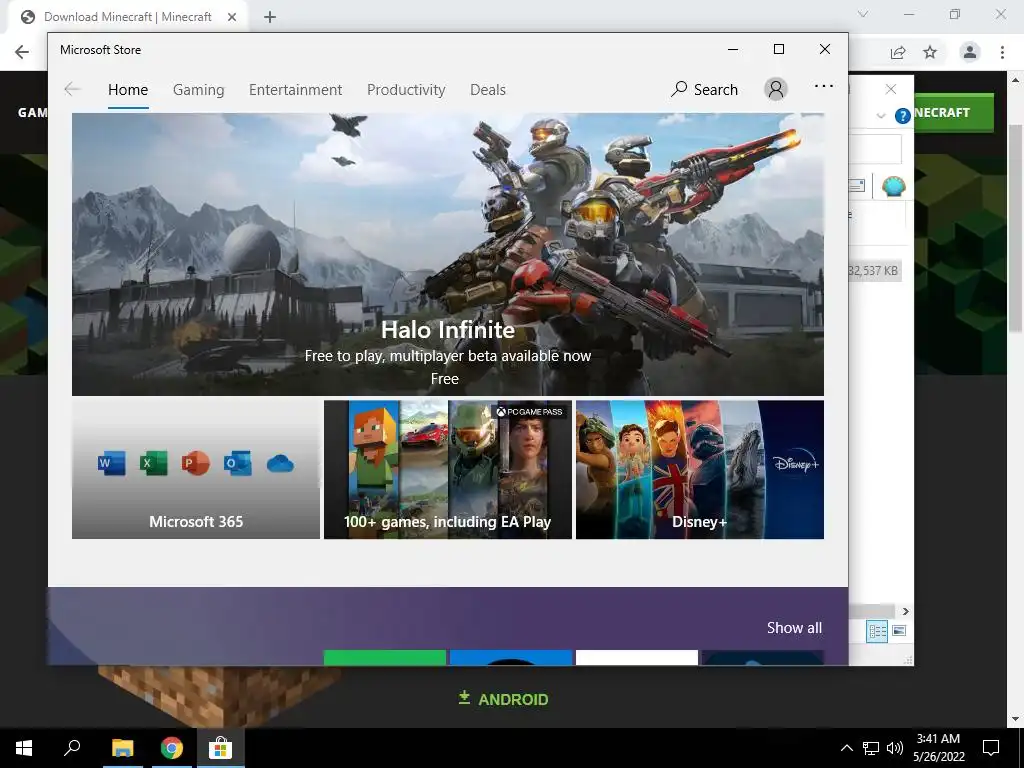Click the Outlook icon in Microsoft 365 tile
The height and width of the screenshot is (768, 1024).
238,464
